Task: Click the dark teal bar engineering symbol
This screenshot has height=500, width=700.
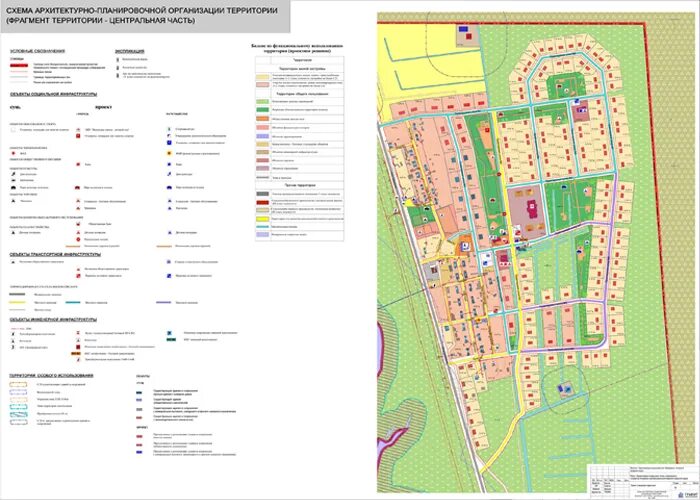Action: (x=171, y=340)
